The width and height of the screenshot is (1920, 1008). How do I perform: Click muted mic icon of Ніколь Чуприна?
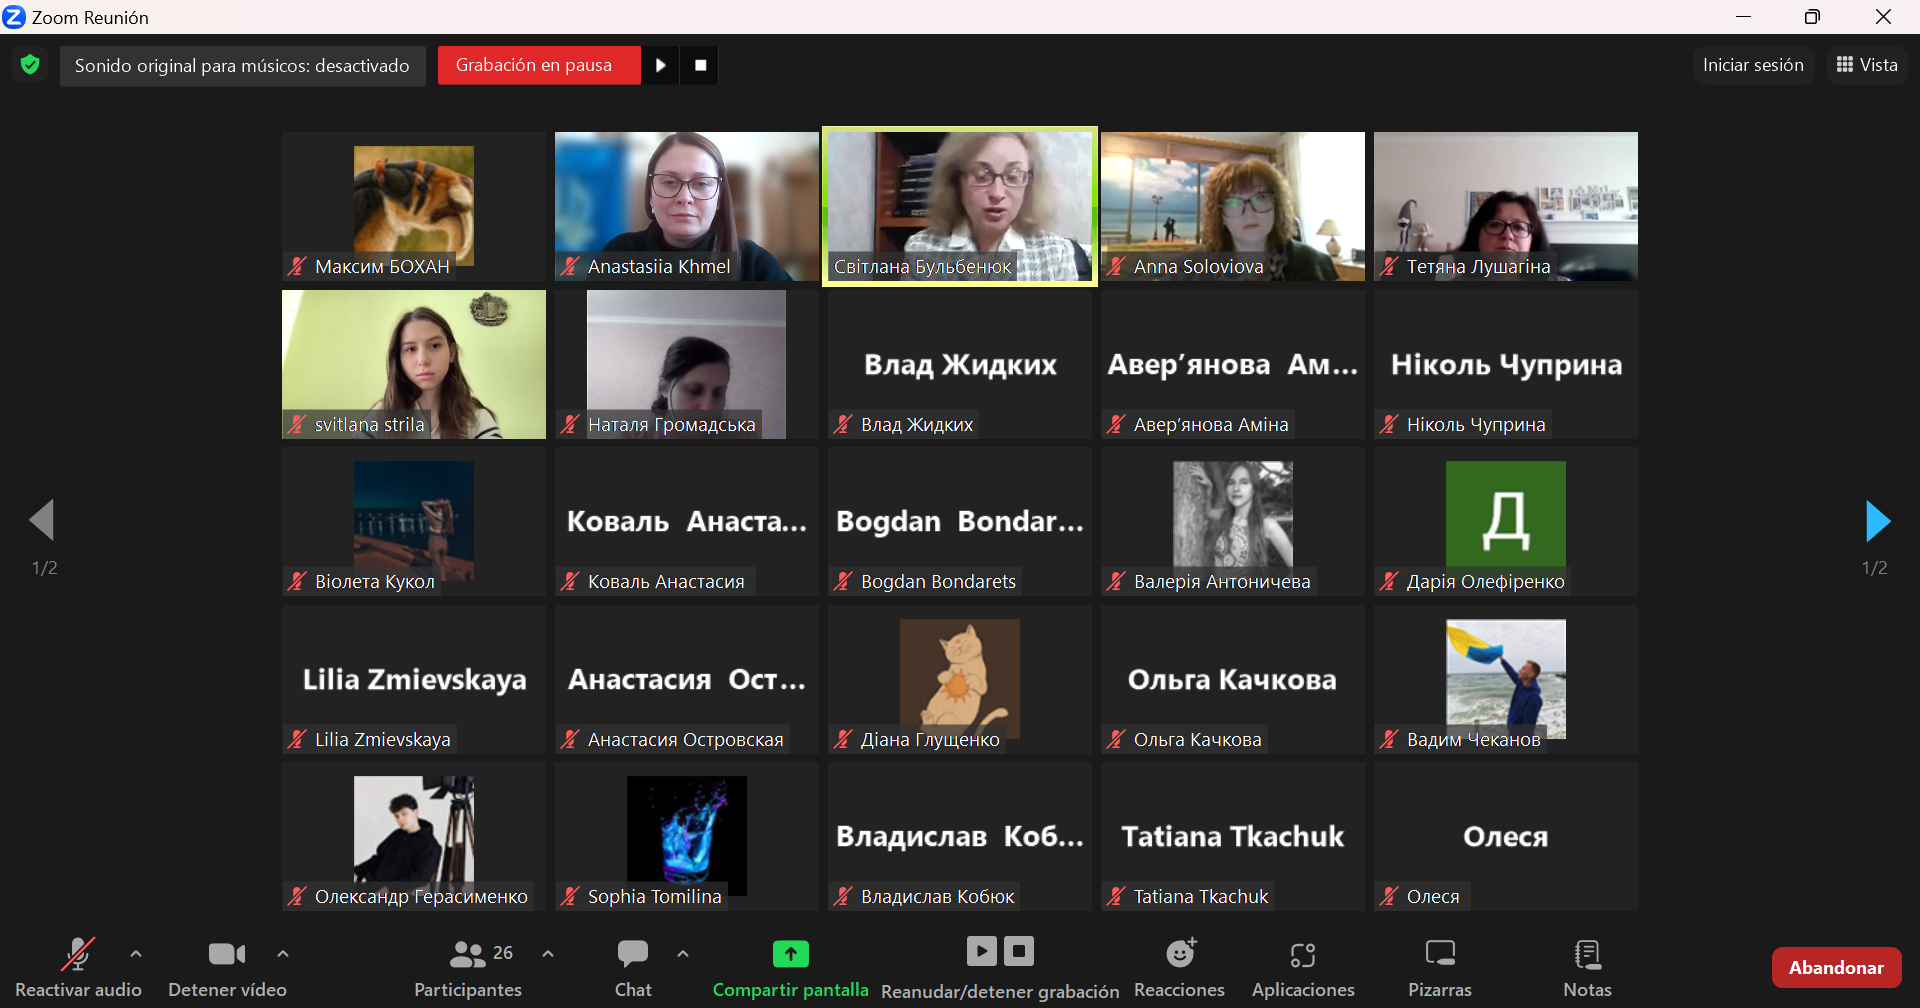click(x=1390, y=425)
